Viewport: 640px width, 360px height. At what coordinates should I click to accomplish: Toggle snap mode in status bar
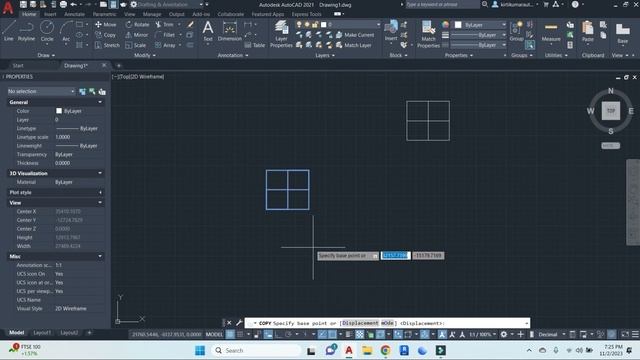(x=240, y=334)
